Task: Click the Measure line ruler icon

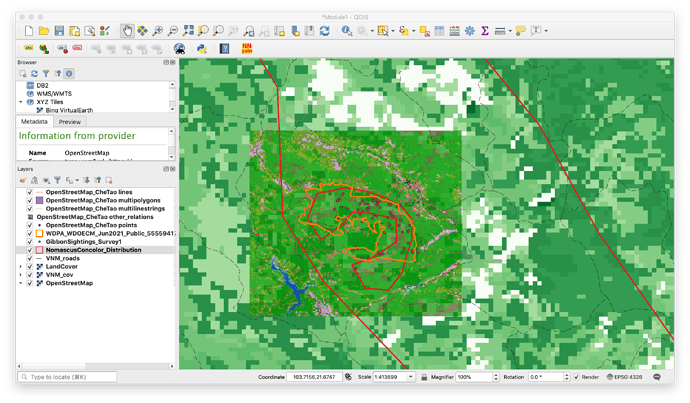Action: pos(499,31)
